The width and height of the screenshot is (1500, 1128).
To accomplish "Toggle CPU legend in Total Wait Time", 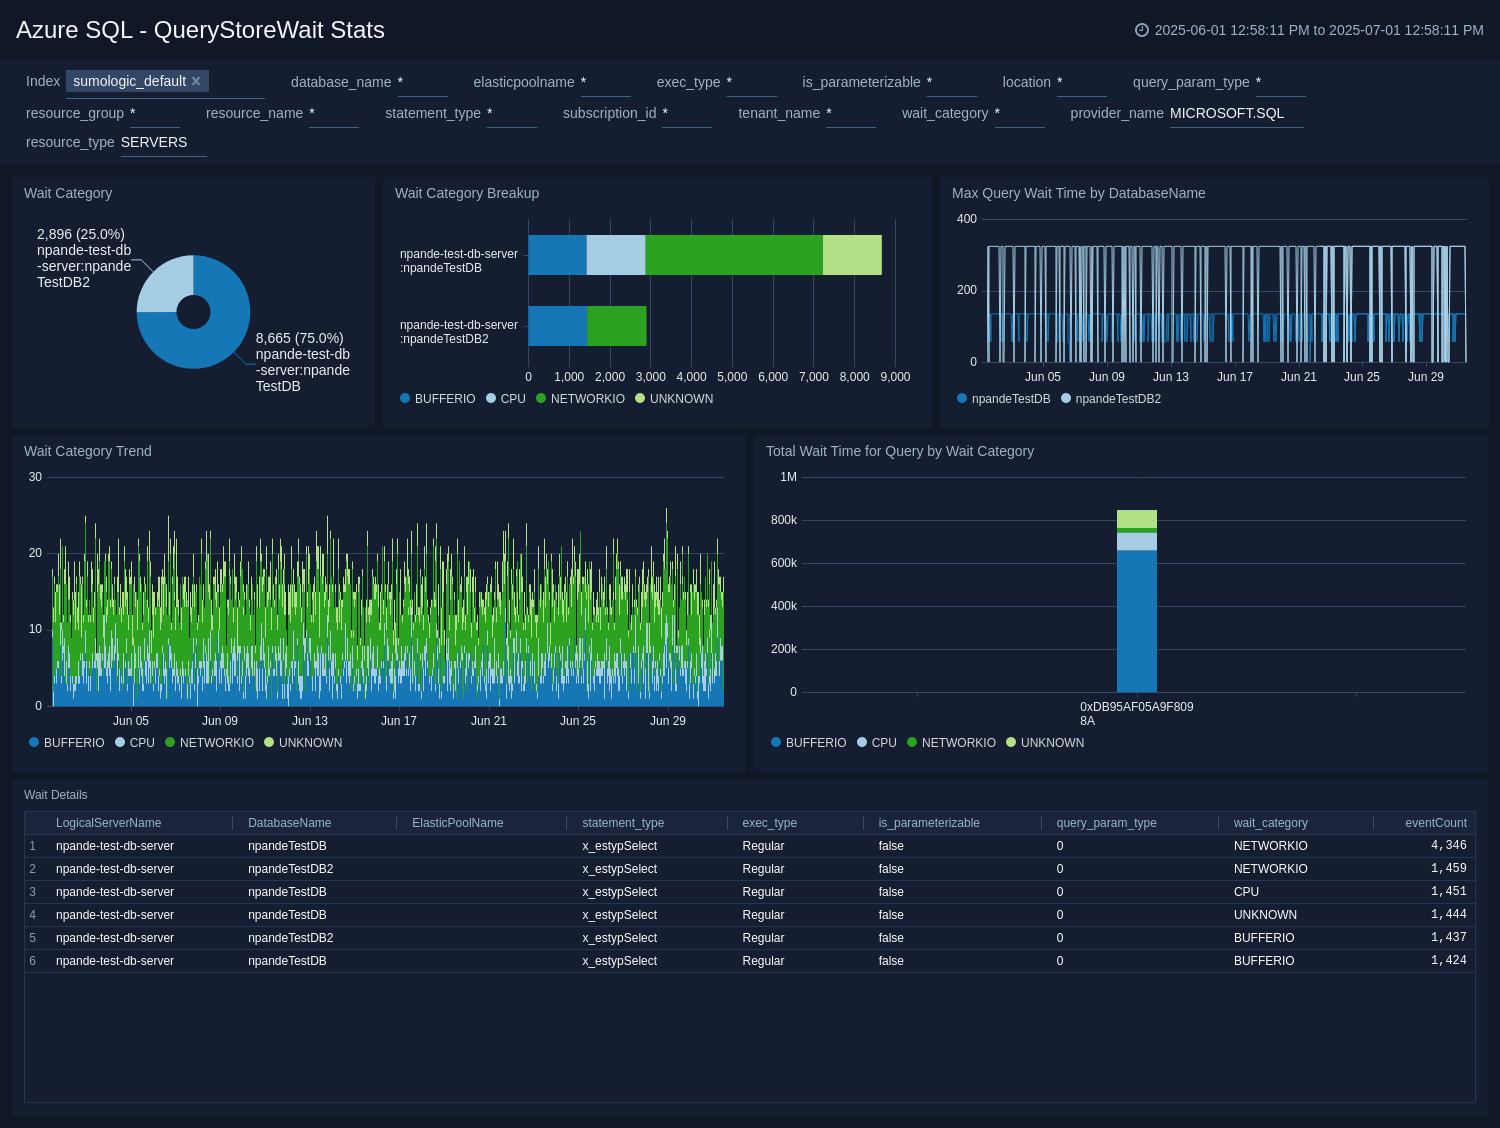I will tap(877, 743).
